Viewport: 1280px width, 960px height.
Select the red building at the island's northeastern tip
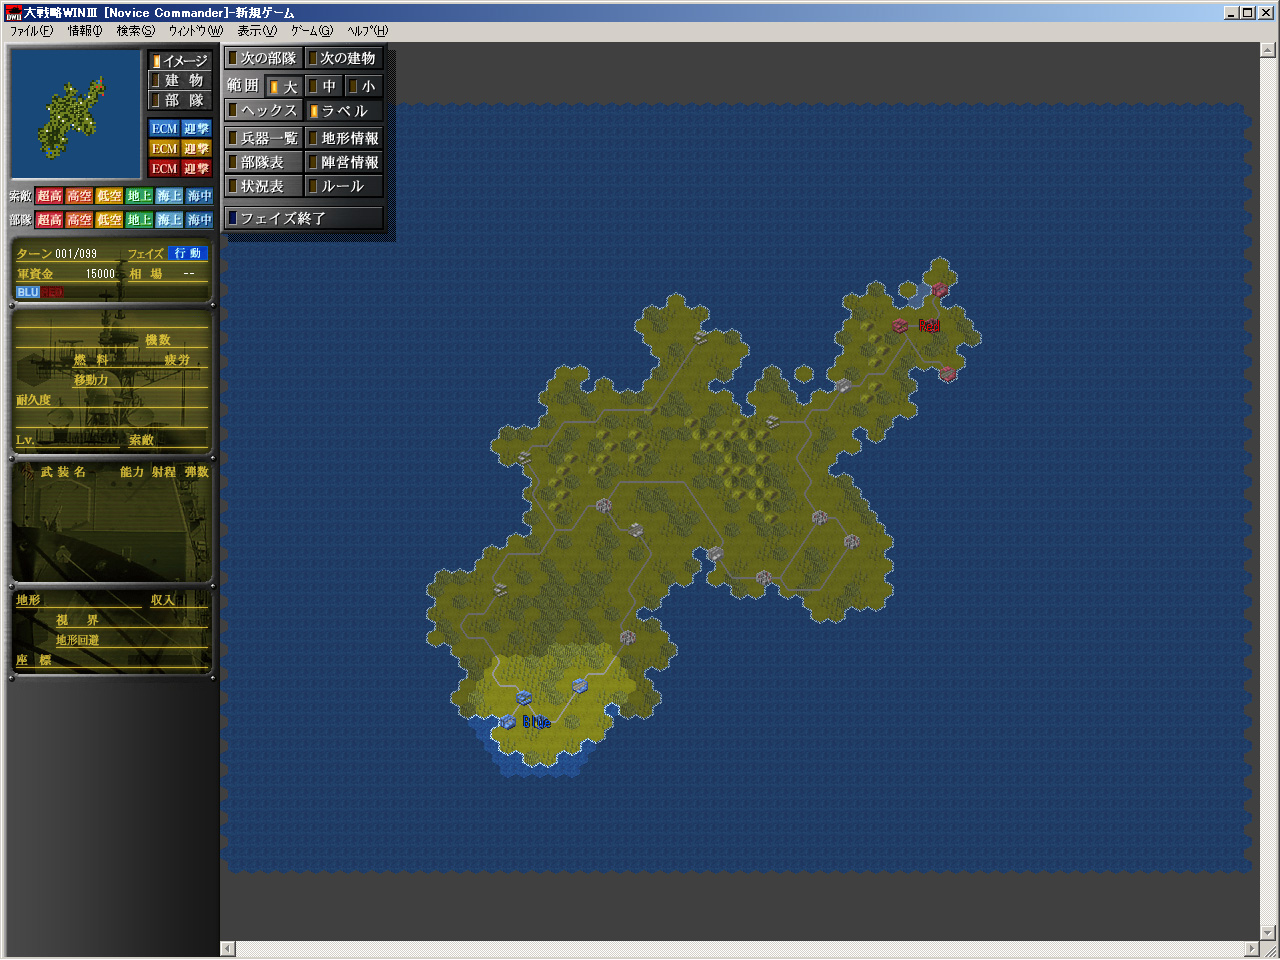tap(939, 290)
